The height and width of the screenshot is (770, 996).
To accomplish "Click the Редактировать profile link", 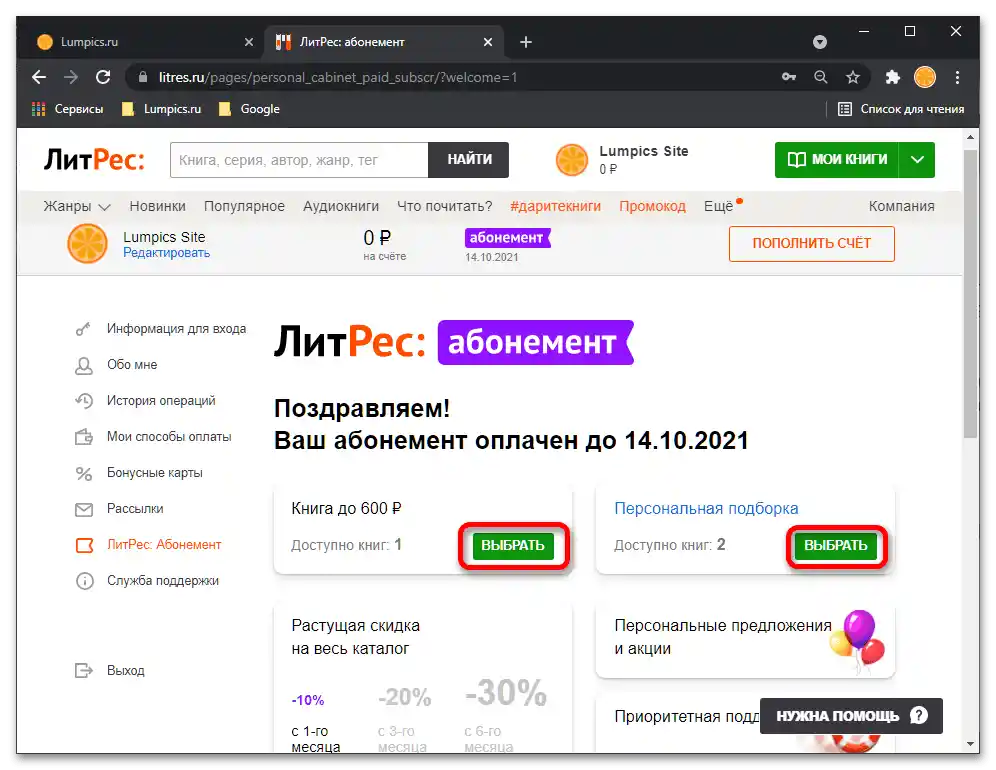I will (166, 253).
